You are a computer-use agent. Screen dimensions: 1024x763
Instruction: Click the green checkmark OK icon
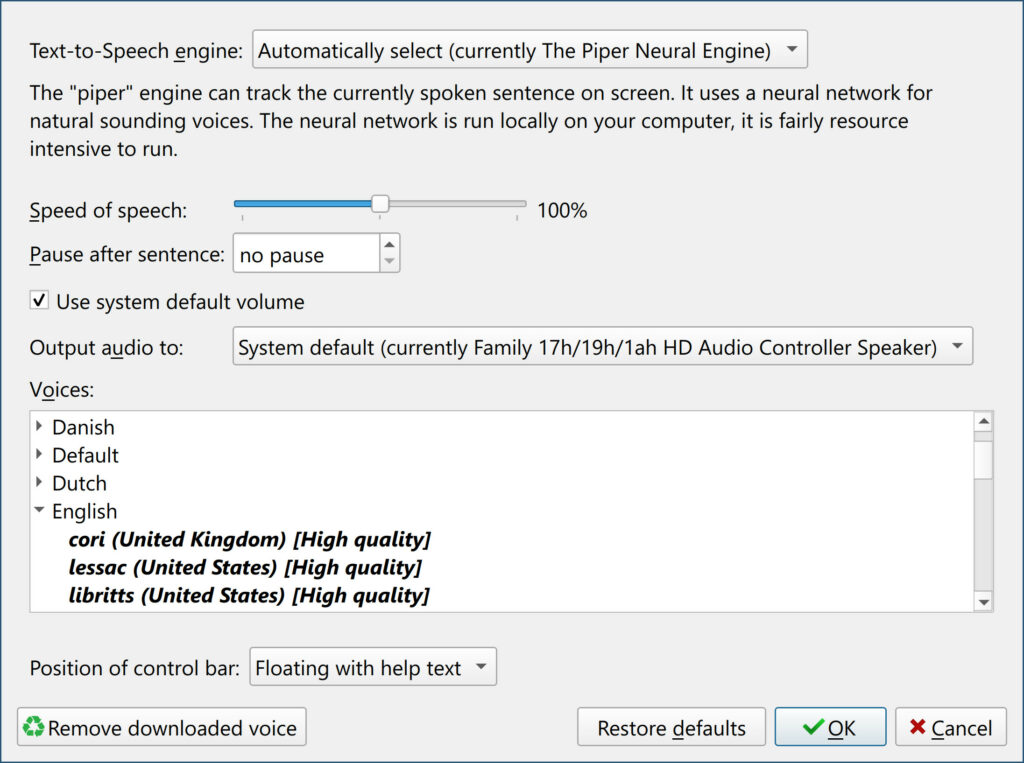point(813,728)
